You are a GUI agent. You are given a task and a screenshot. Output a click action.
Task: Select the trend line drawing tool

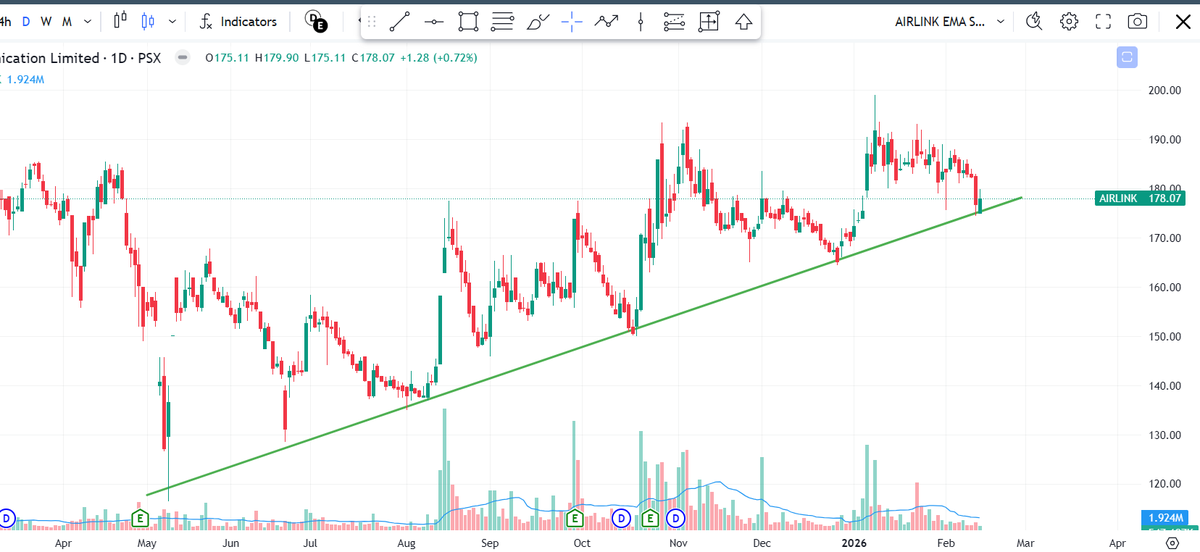(400, 21)
